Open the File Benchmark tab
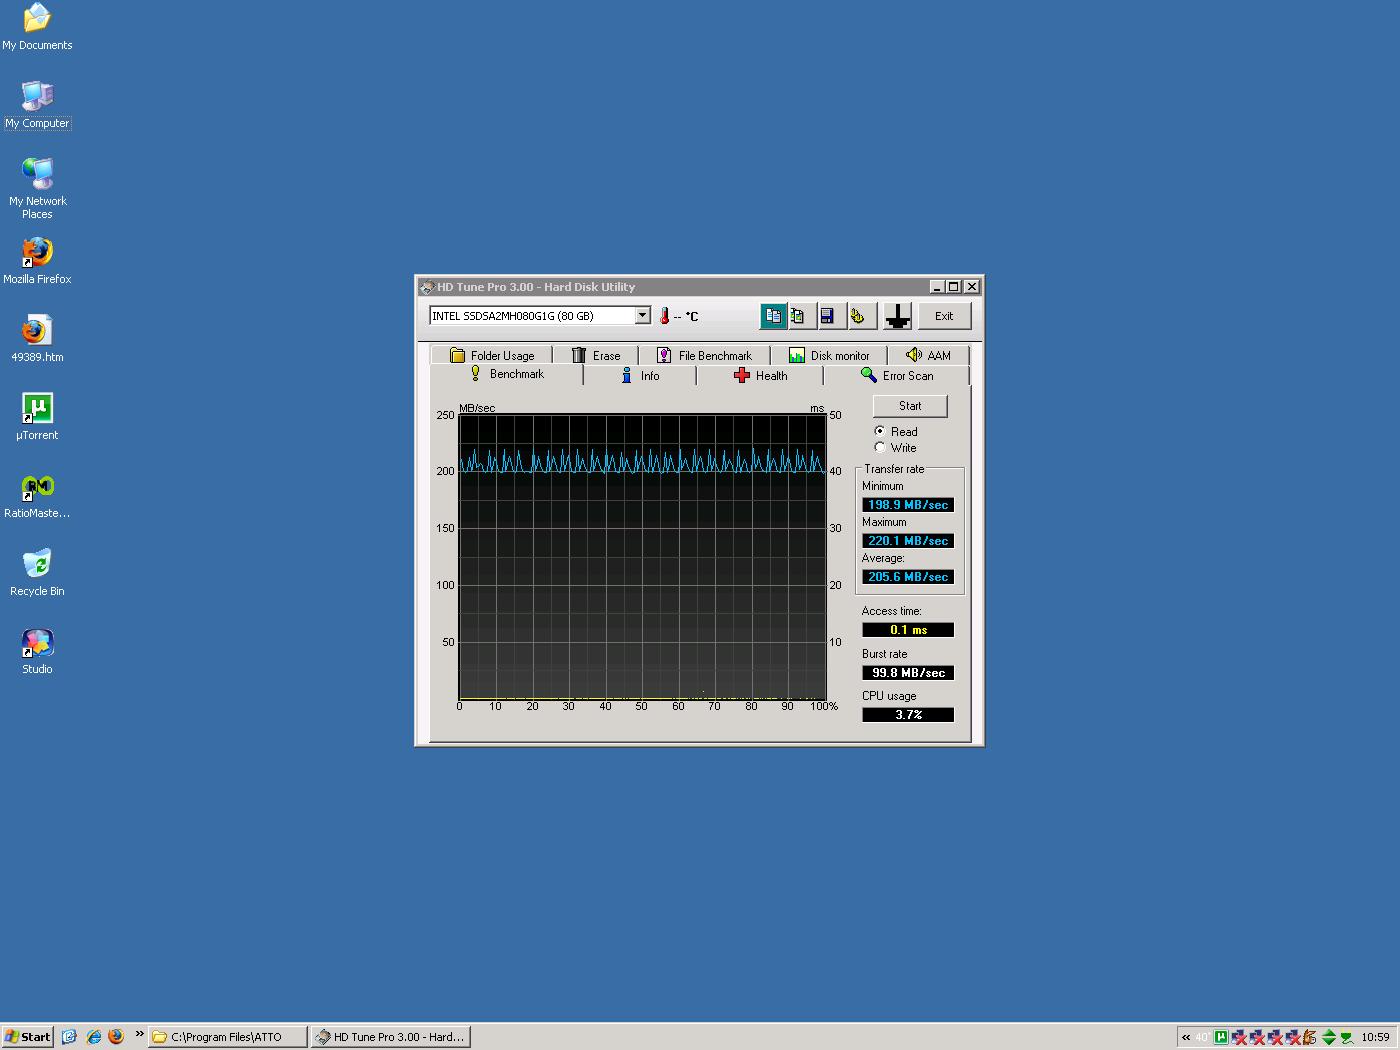1400x1050 pixels. point(704,355)
